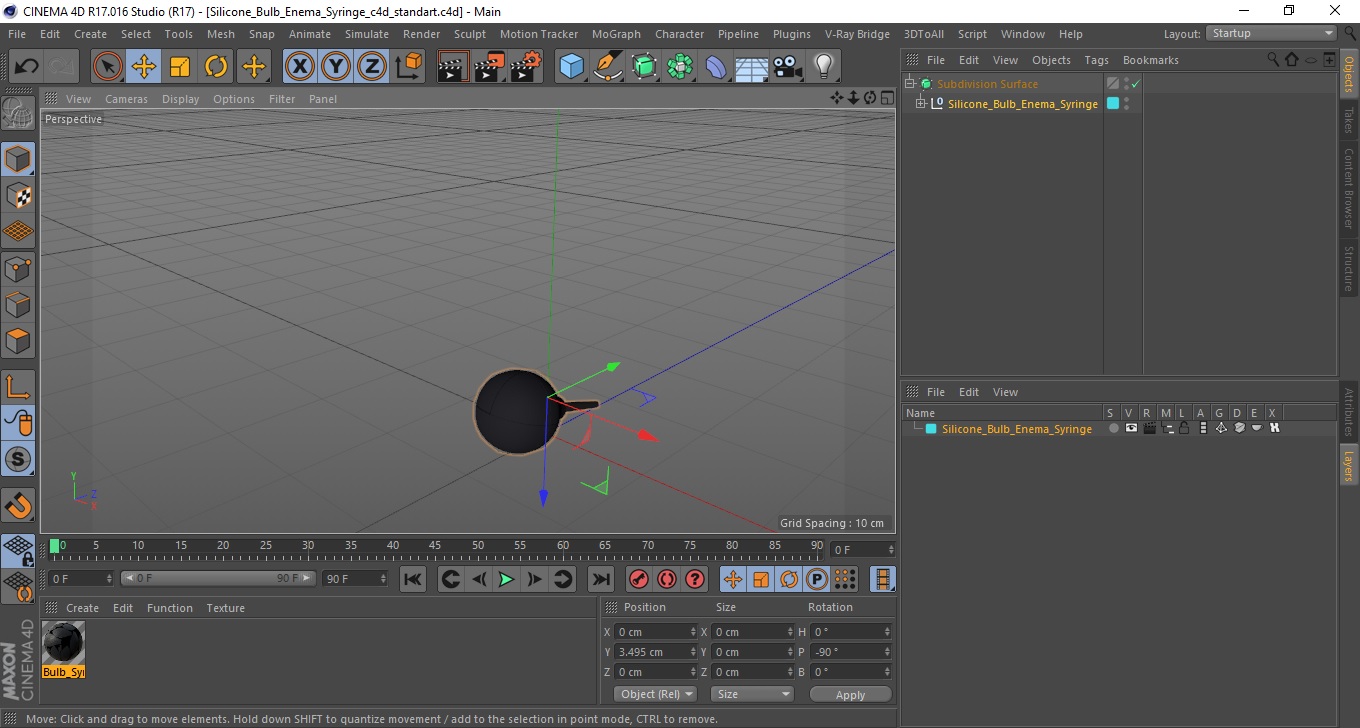Go to end of animation
This screenshot has width=1360, height=728.
click(x=600, y=579)
